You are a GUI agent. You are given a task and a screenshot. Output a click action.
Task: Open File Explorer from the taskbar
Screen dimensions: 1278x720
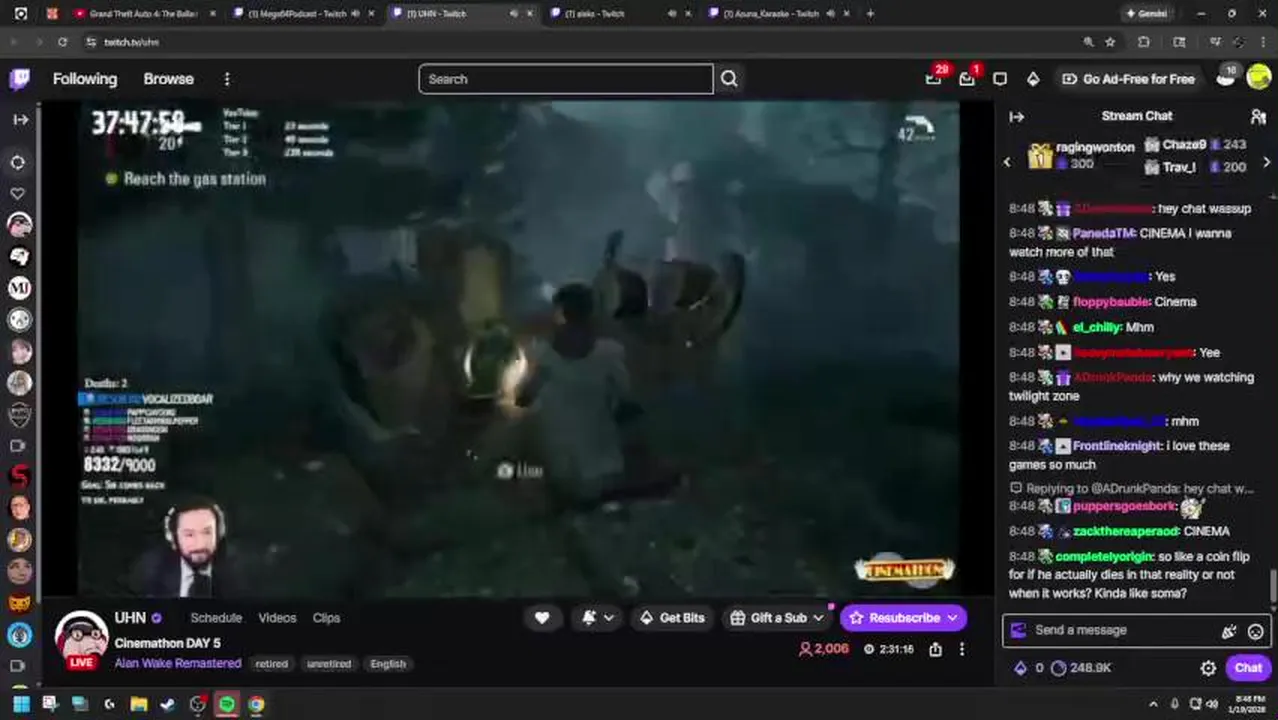139,704
